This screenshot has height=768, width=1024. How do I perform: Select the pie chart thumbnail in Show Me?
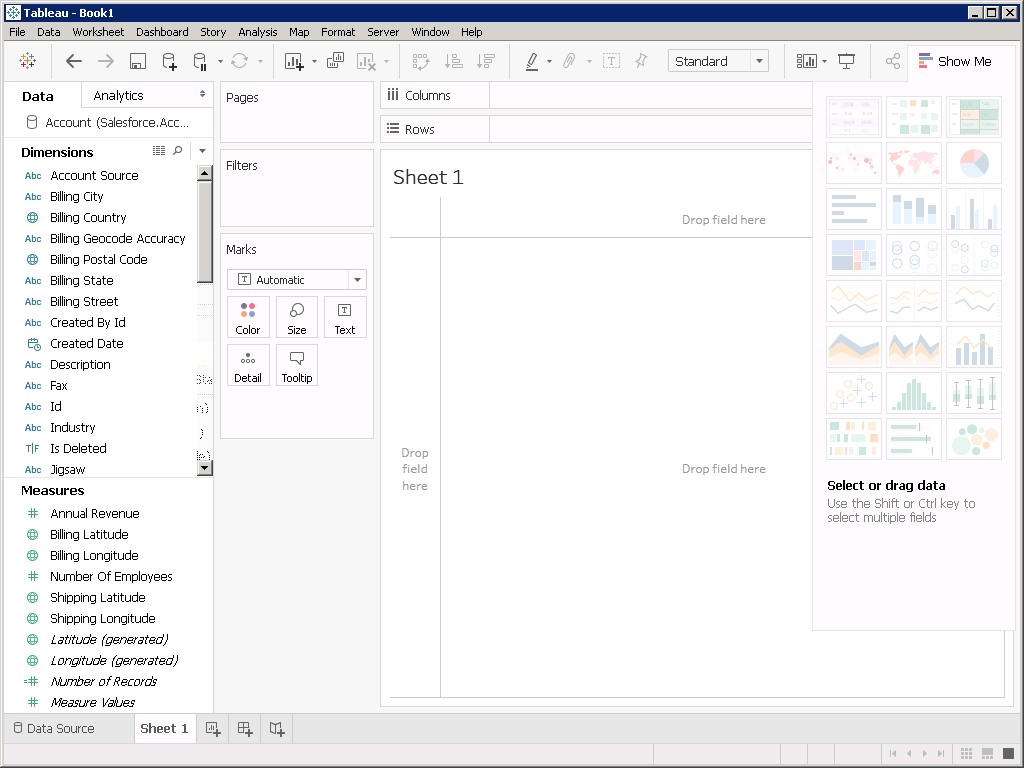(973, 162)
